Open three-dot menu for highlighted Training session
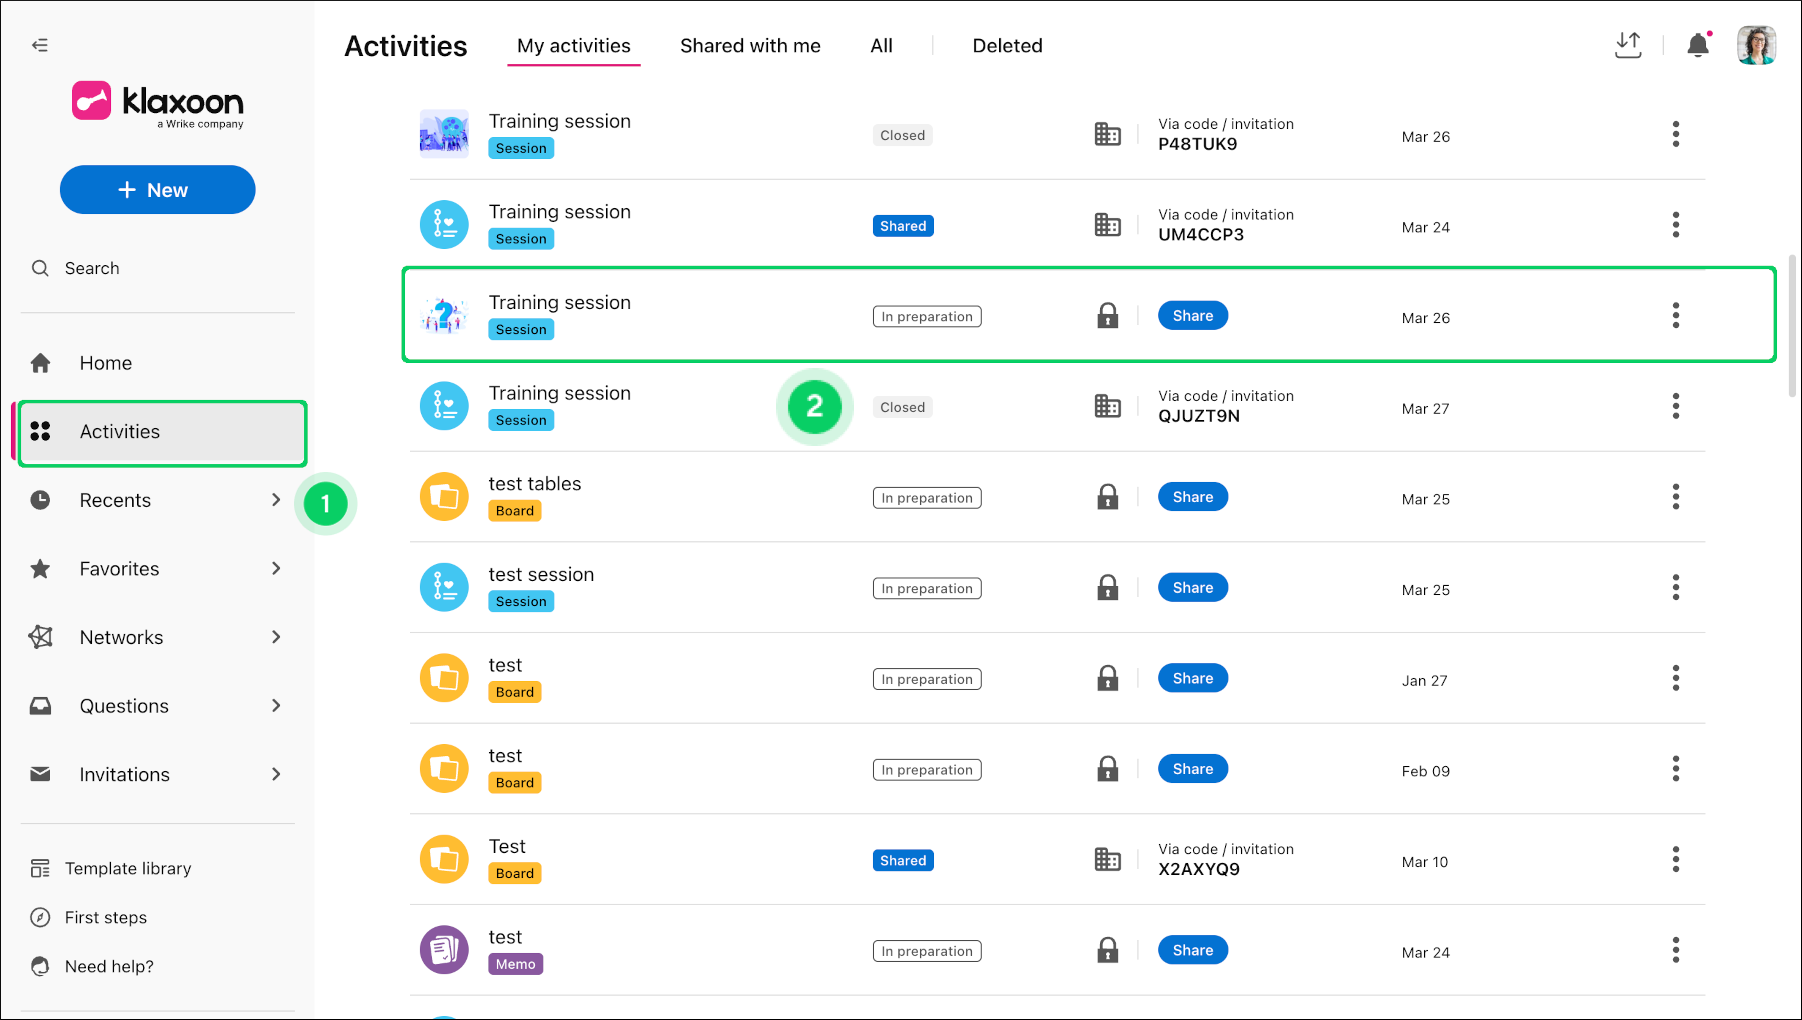The image size is (1802, 1020). coord(1676,316)
